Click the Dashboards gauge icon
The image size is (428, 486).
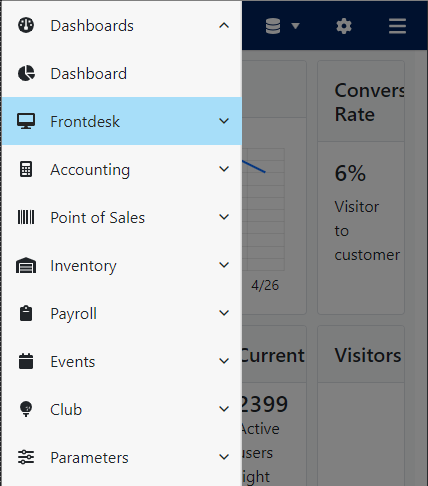(x=26, y=25)
